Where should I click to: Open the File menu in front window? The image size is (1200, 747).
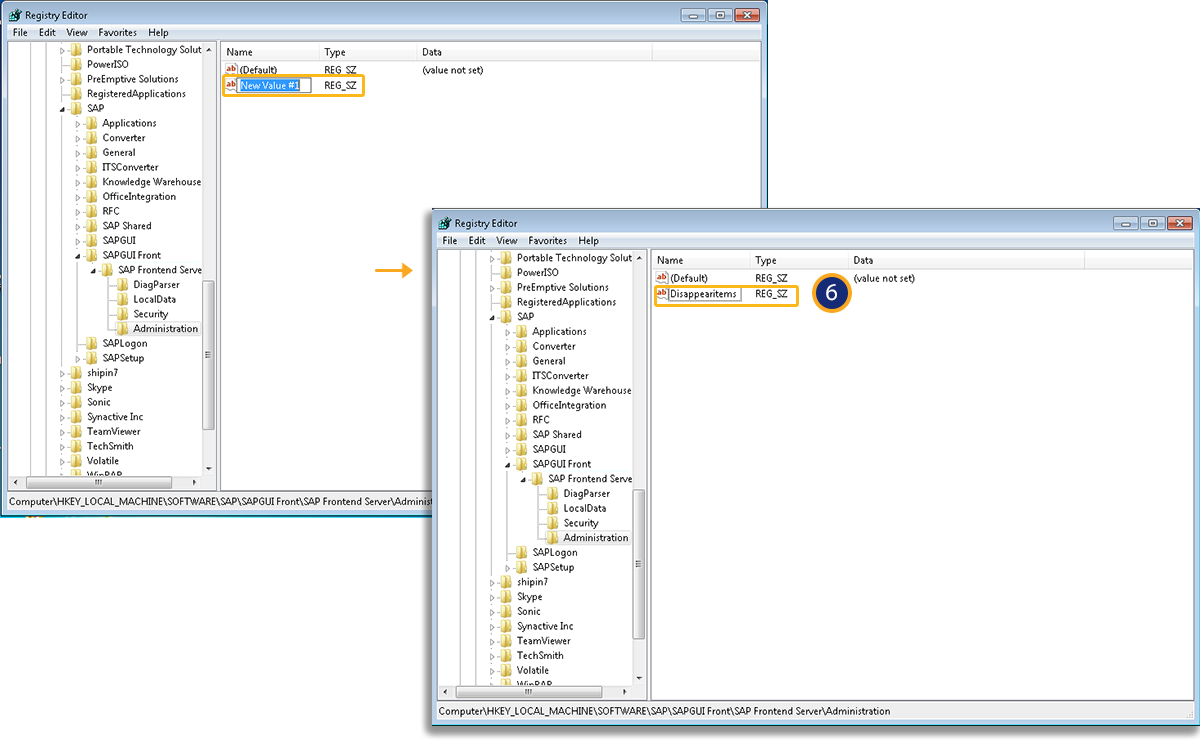point(449,241)
